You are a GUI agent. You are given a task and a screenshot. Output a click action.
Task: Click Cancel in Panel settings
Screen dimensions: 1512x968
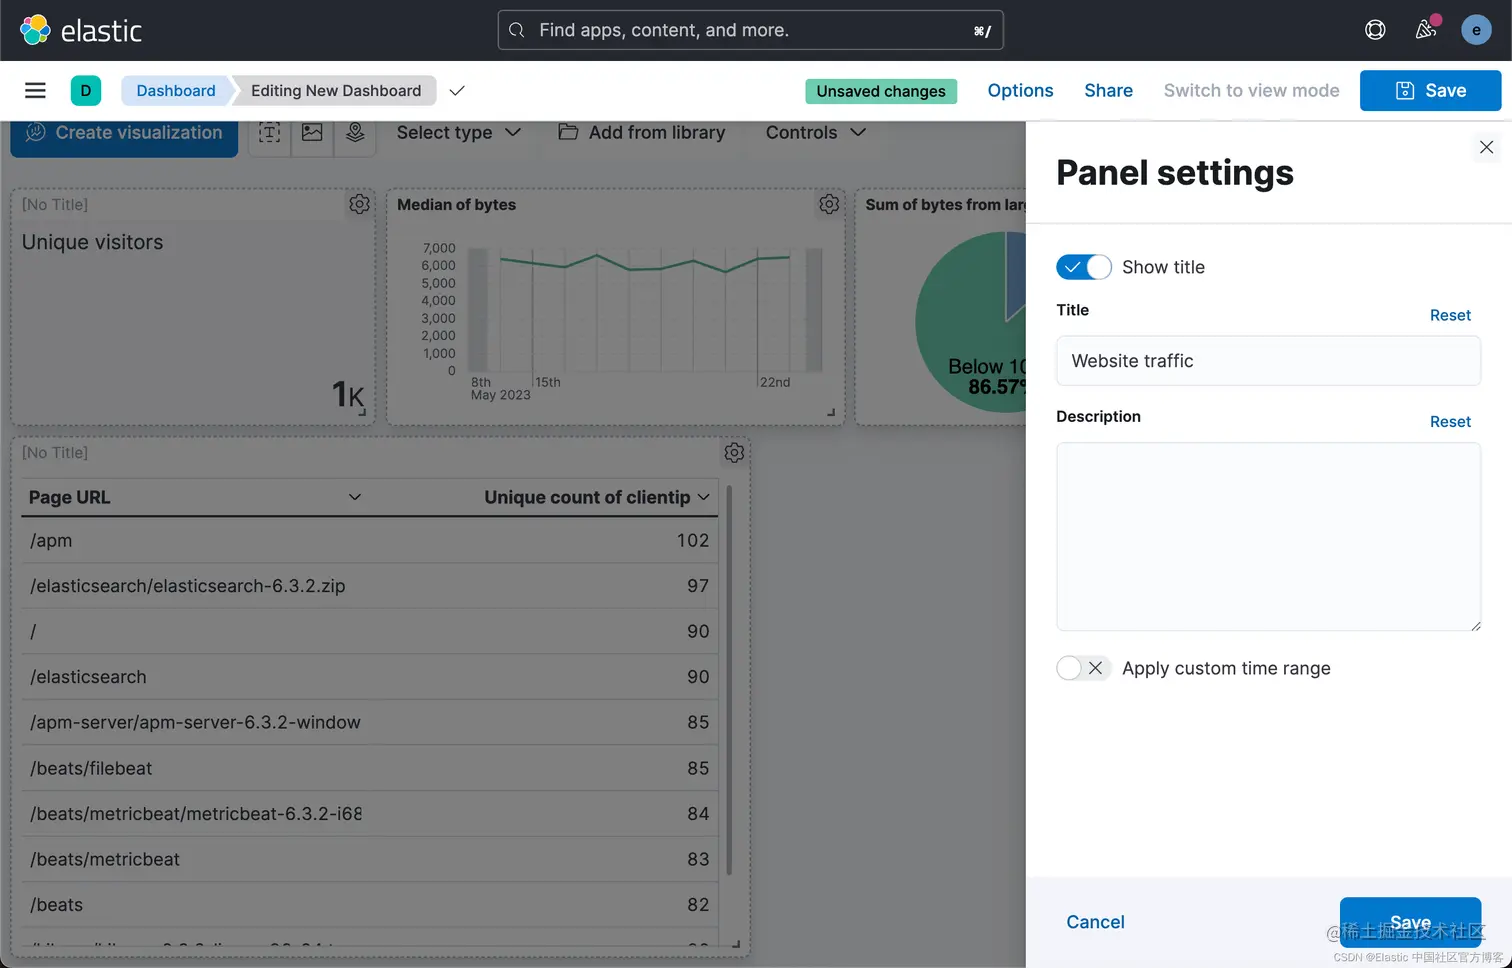[1095, 922]
